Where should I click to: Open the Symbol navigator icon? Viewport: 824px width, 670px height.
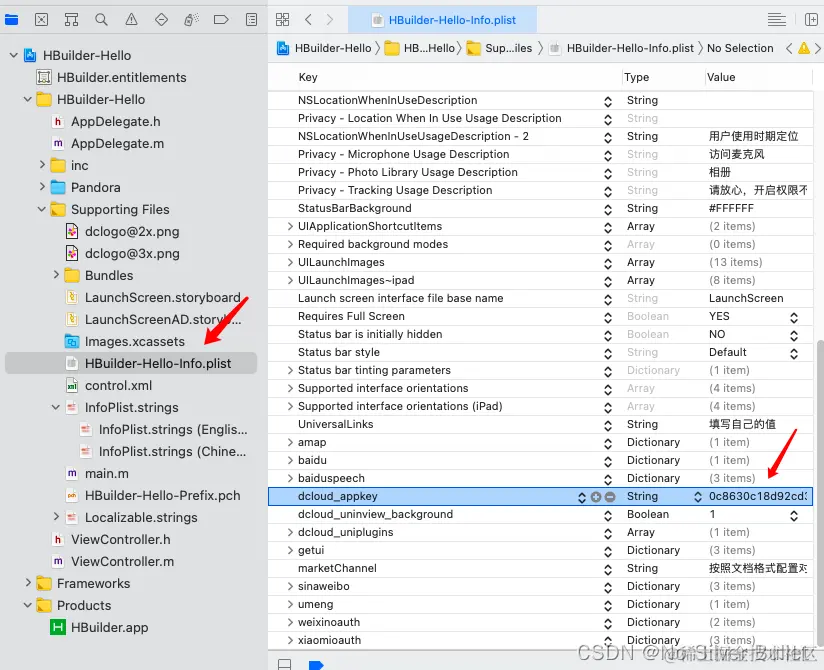point(71,20)
